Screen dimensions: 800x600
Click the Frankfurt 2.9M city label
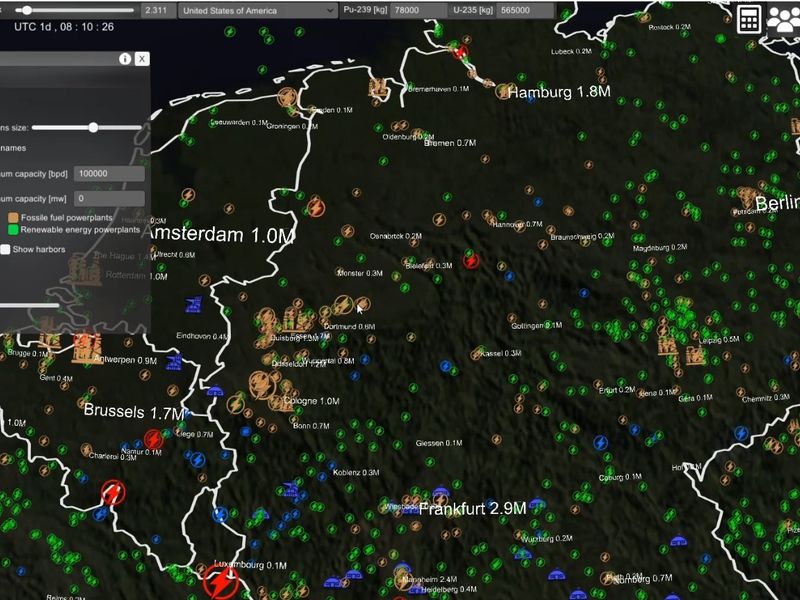(472, 509)
